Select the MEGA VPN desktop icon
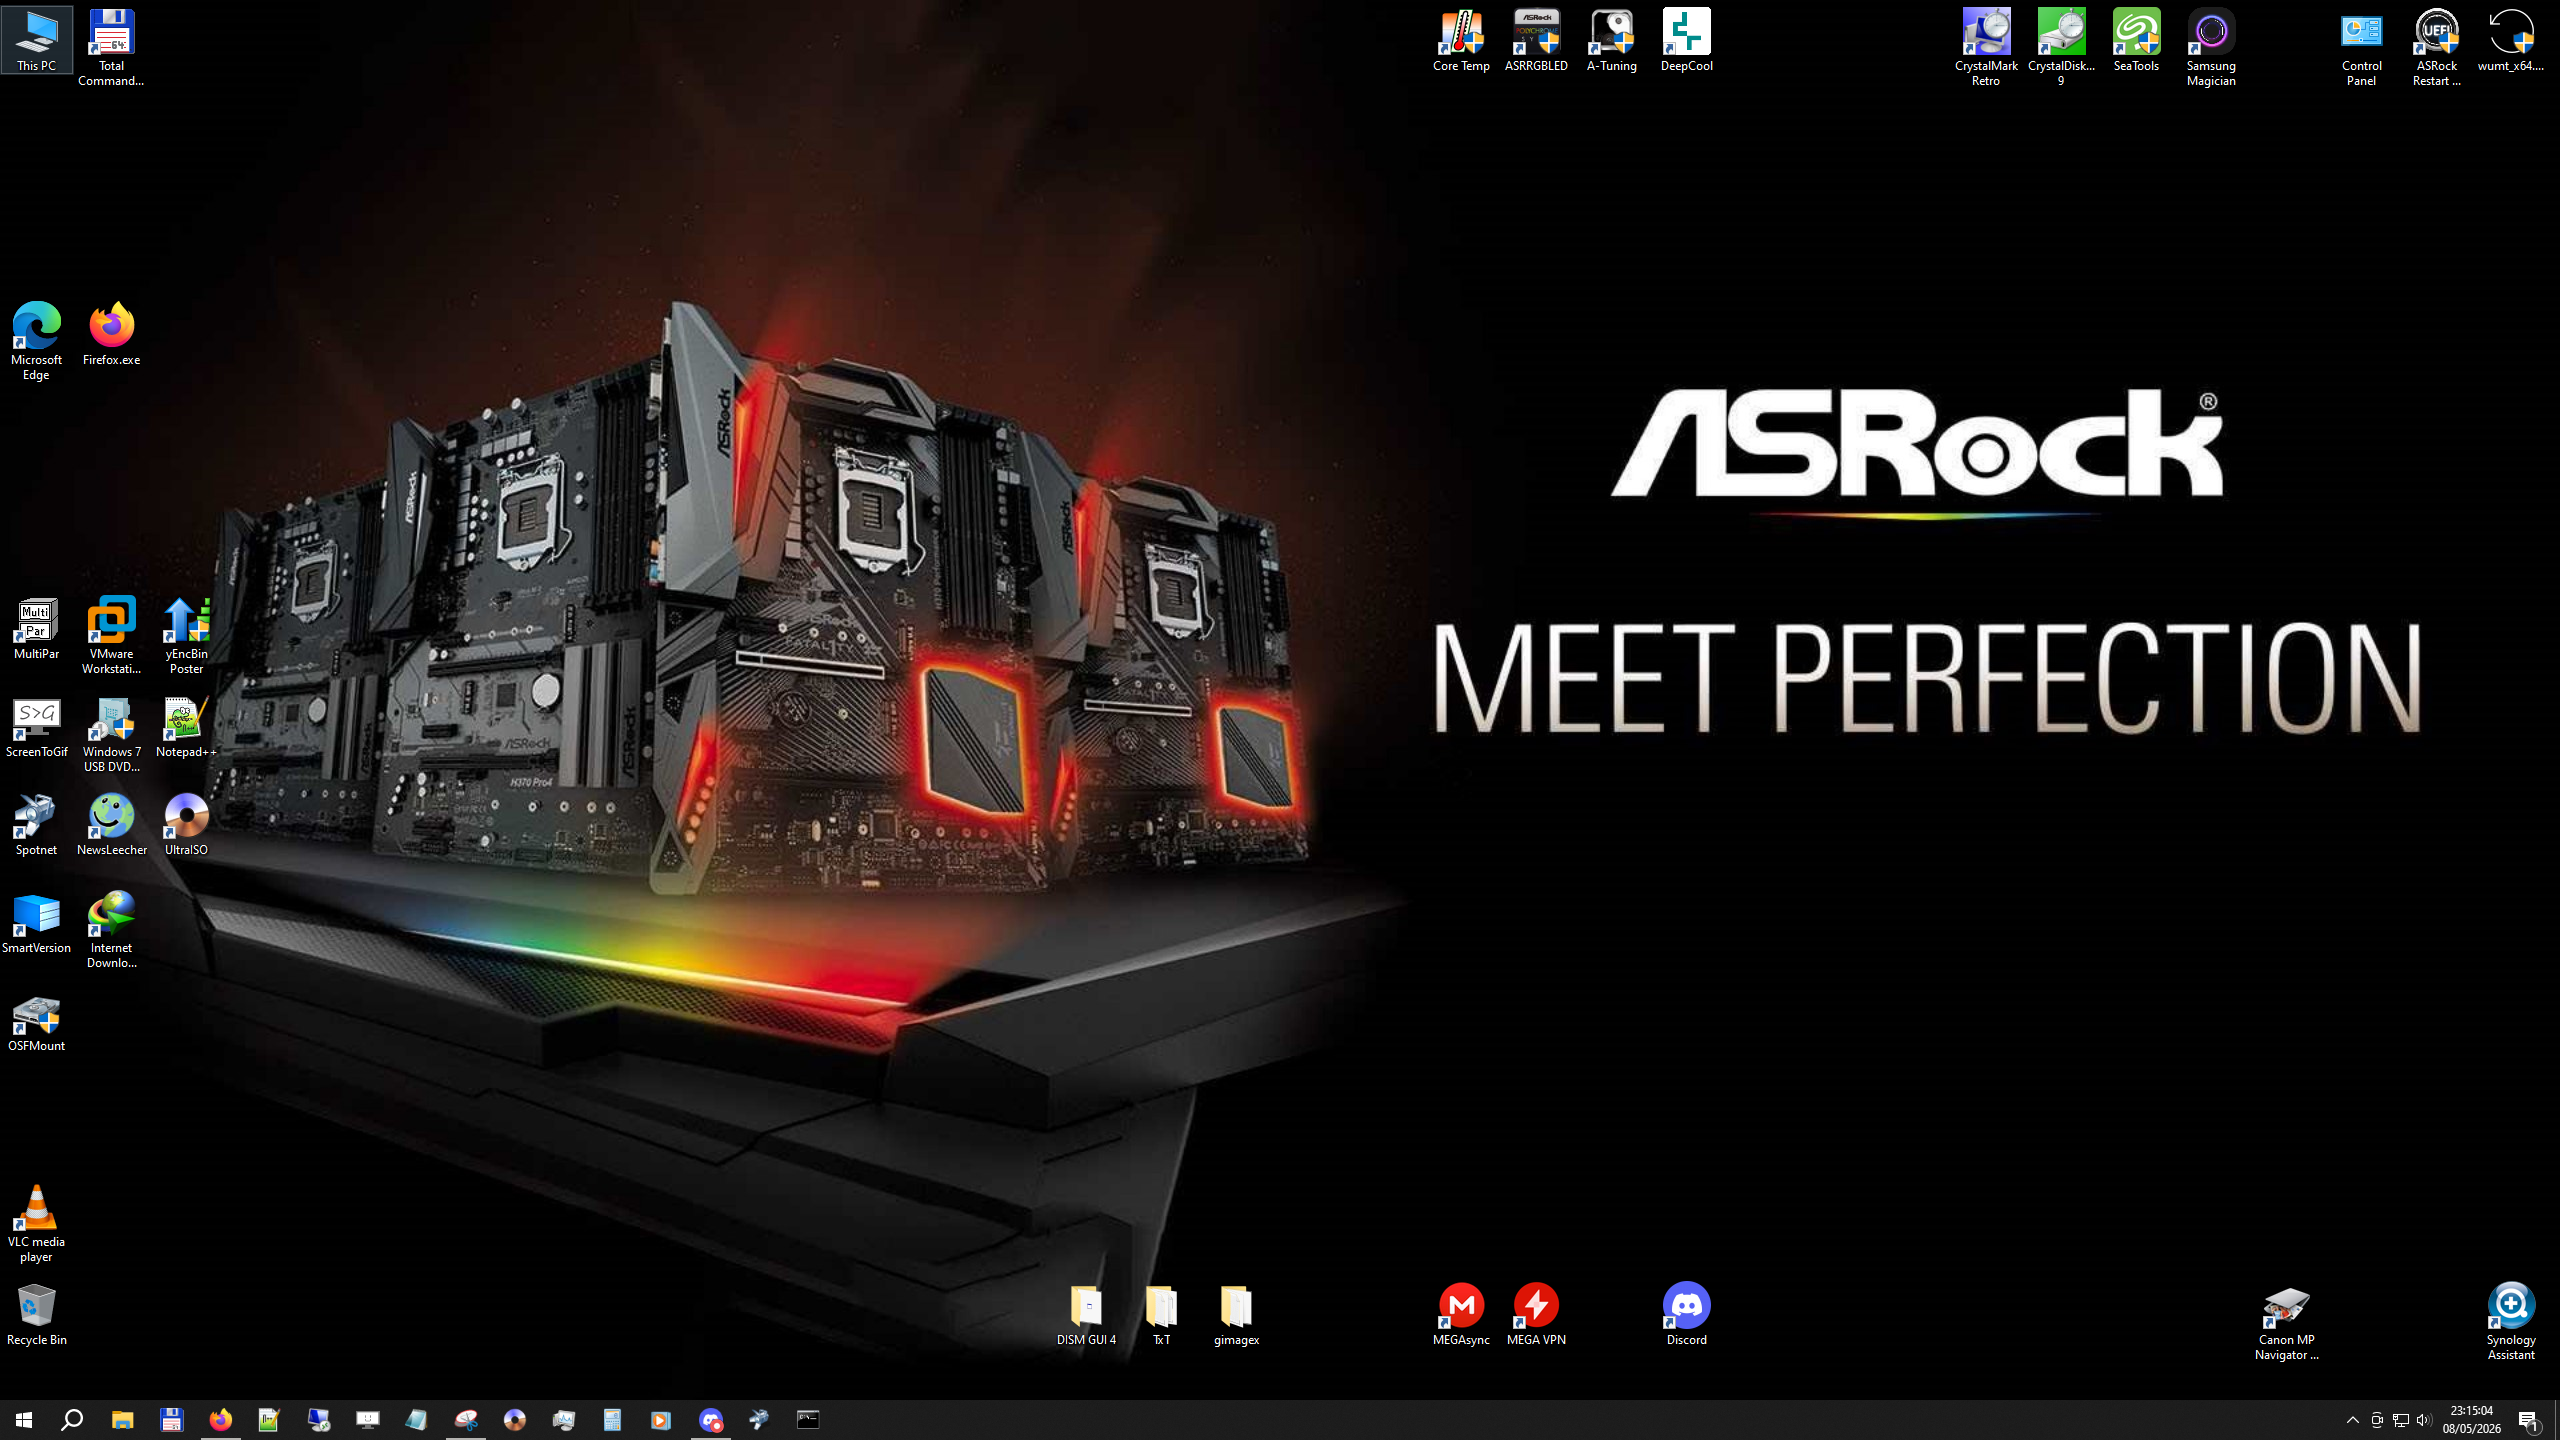Viewport: 2560px width, 1440px height. tap(1536, 1315)
